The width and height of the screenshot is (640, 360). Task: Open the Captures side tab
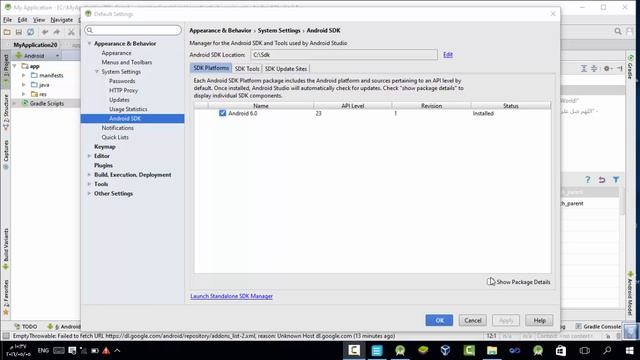6,154
